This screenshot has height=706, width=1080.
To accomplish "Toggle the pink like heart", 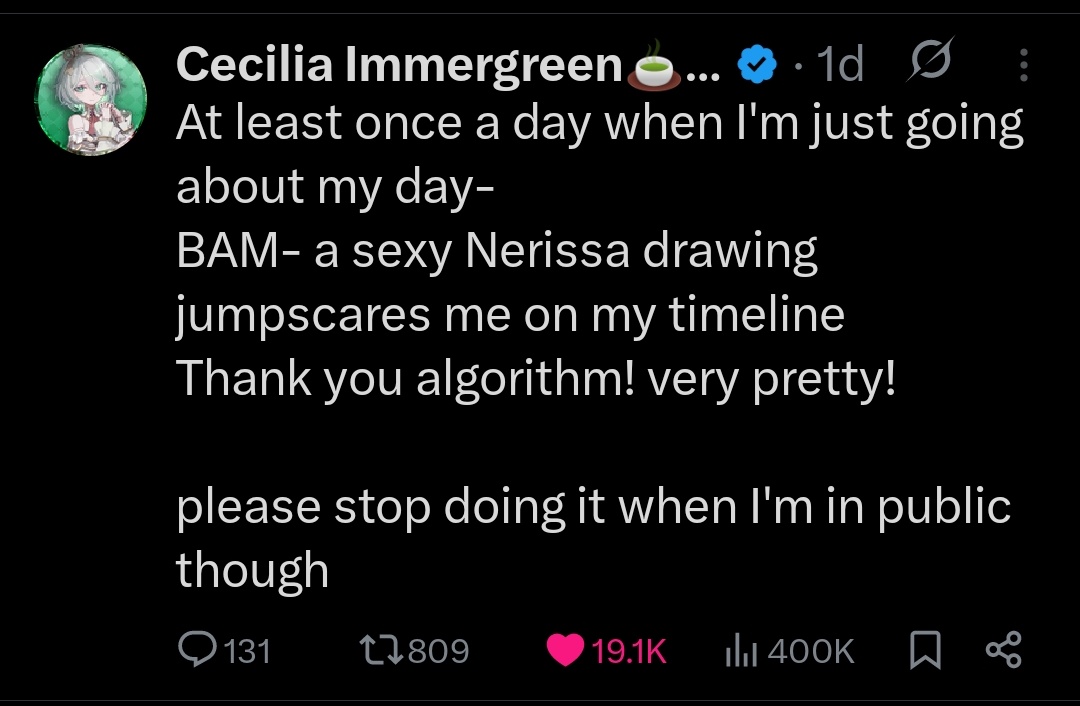I will [x=566, y=652].
